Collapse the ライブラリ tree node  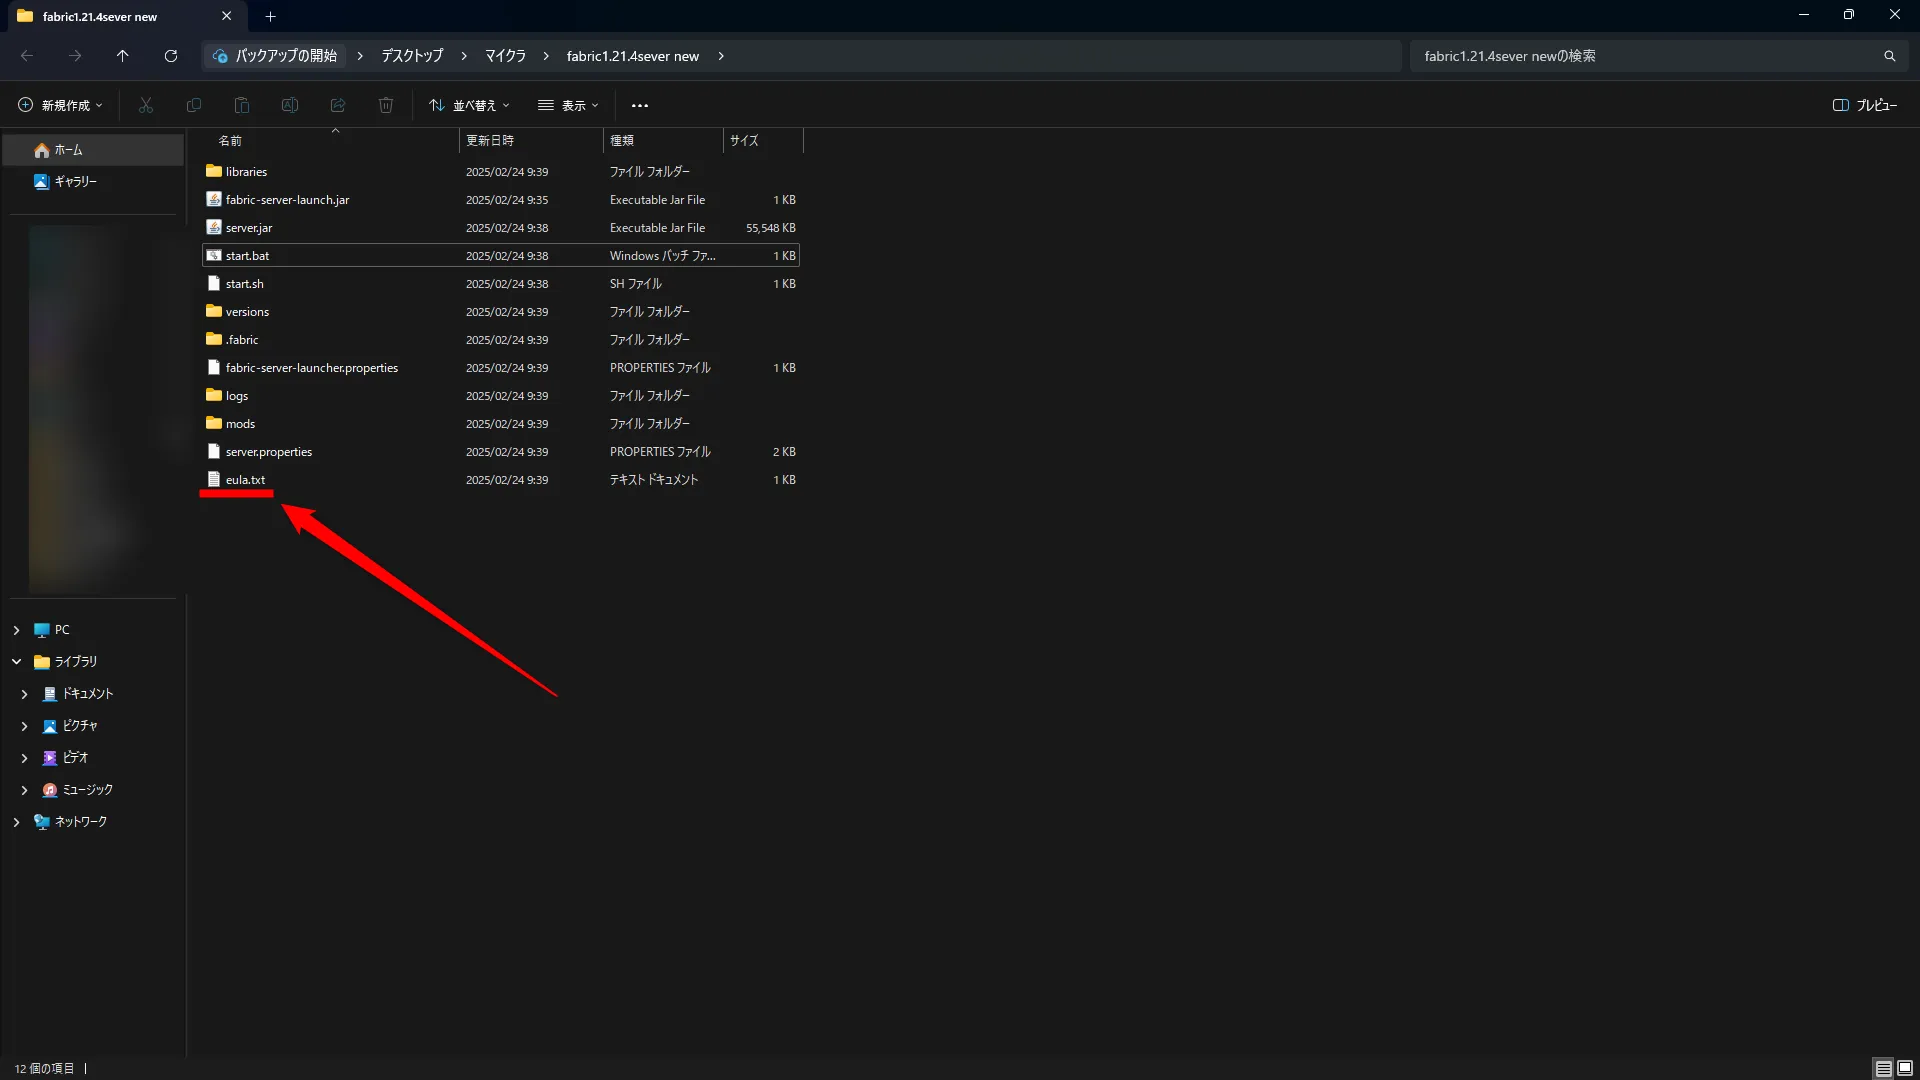click(16, 662)
